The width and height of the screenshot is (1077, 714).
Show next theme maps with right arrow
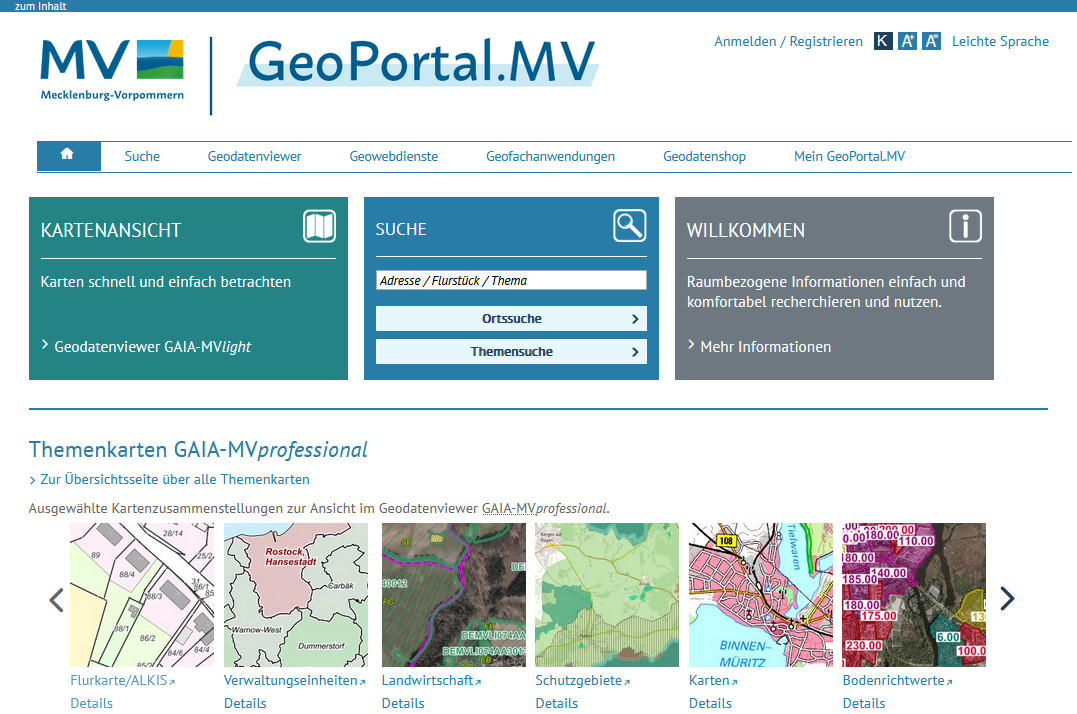[x=1007, y=598]
